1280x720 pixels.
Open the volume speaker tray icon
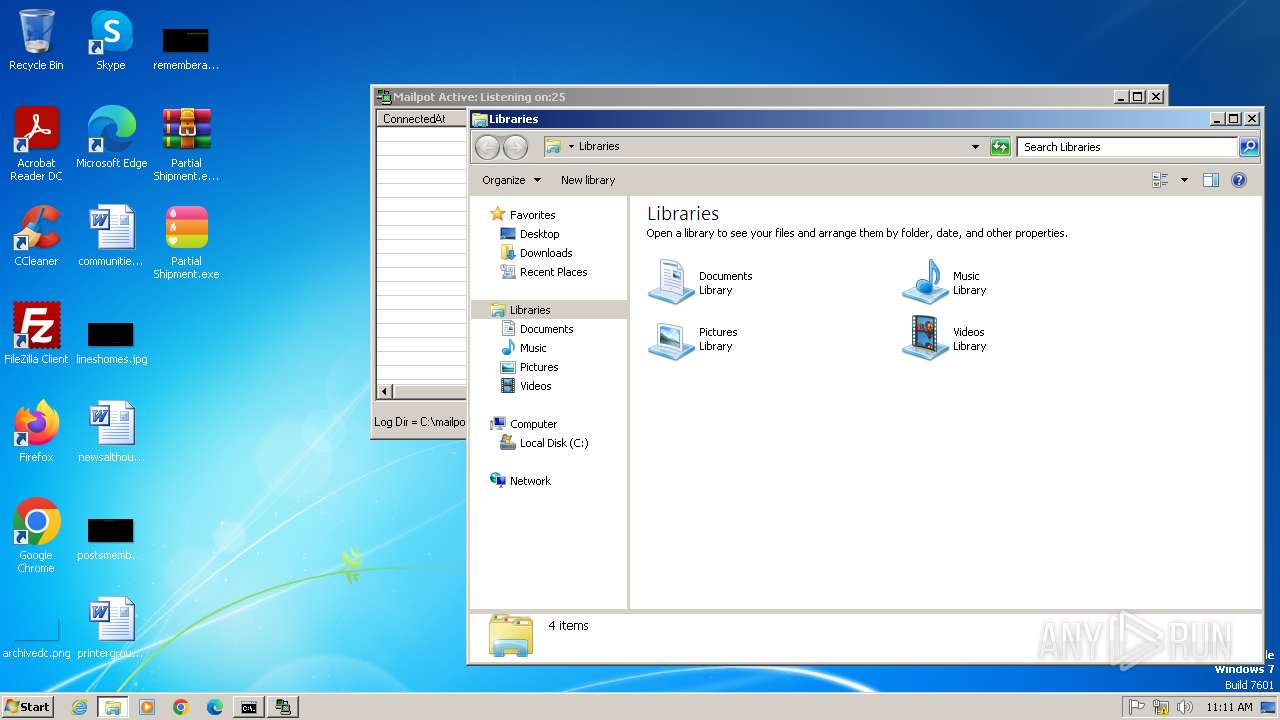tap(1185, 707)
